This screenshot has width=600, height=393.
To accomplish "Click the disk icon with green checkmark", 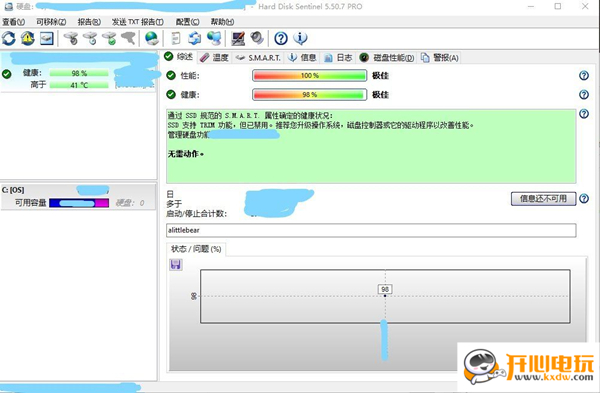I will point(109,38).
